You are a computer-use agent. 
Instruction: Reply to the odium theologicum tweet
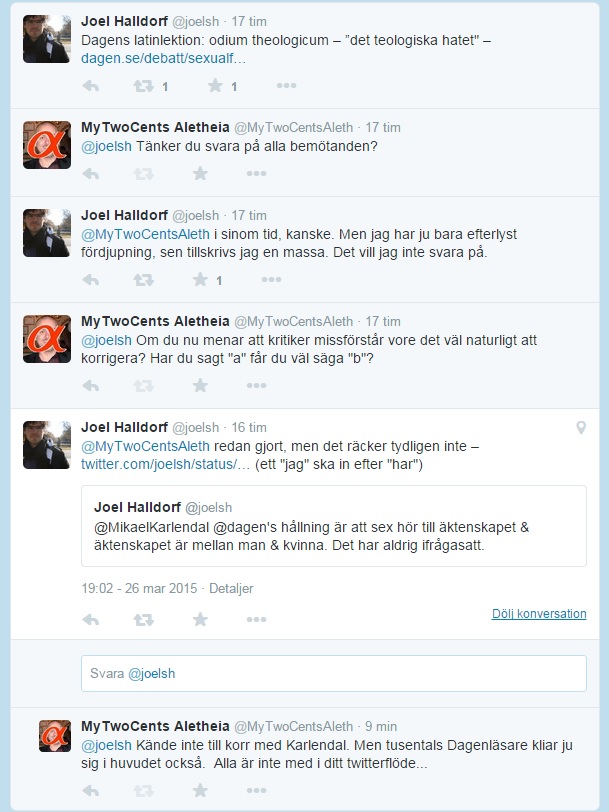pyautogui.click(x=90, y=87)
